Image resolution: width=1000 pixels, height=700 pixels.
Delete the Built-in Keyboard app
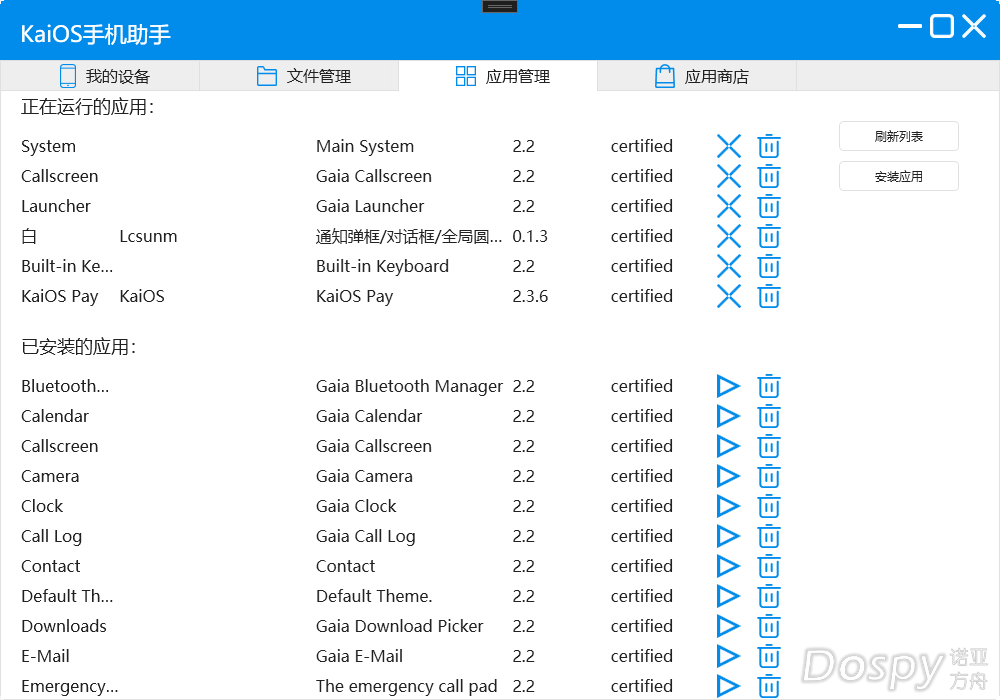[x=769, y=266]
